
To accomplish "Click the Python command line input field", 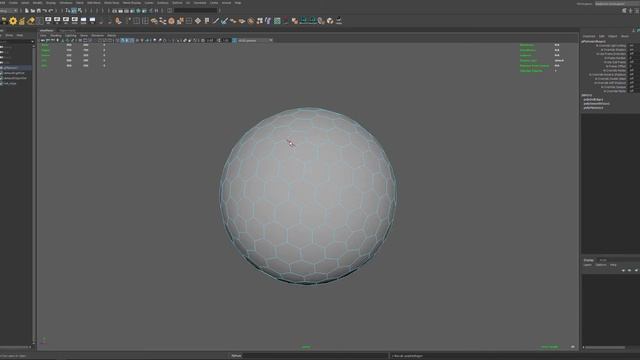I will [x=316, y=356].
